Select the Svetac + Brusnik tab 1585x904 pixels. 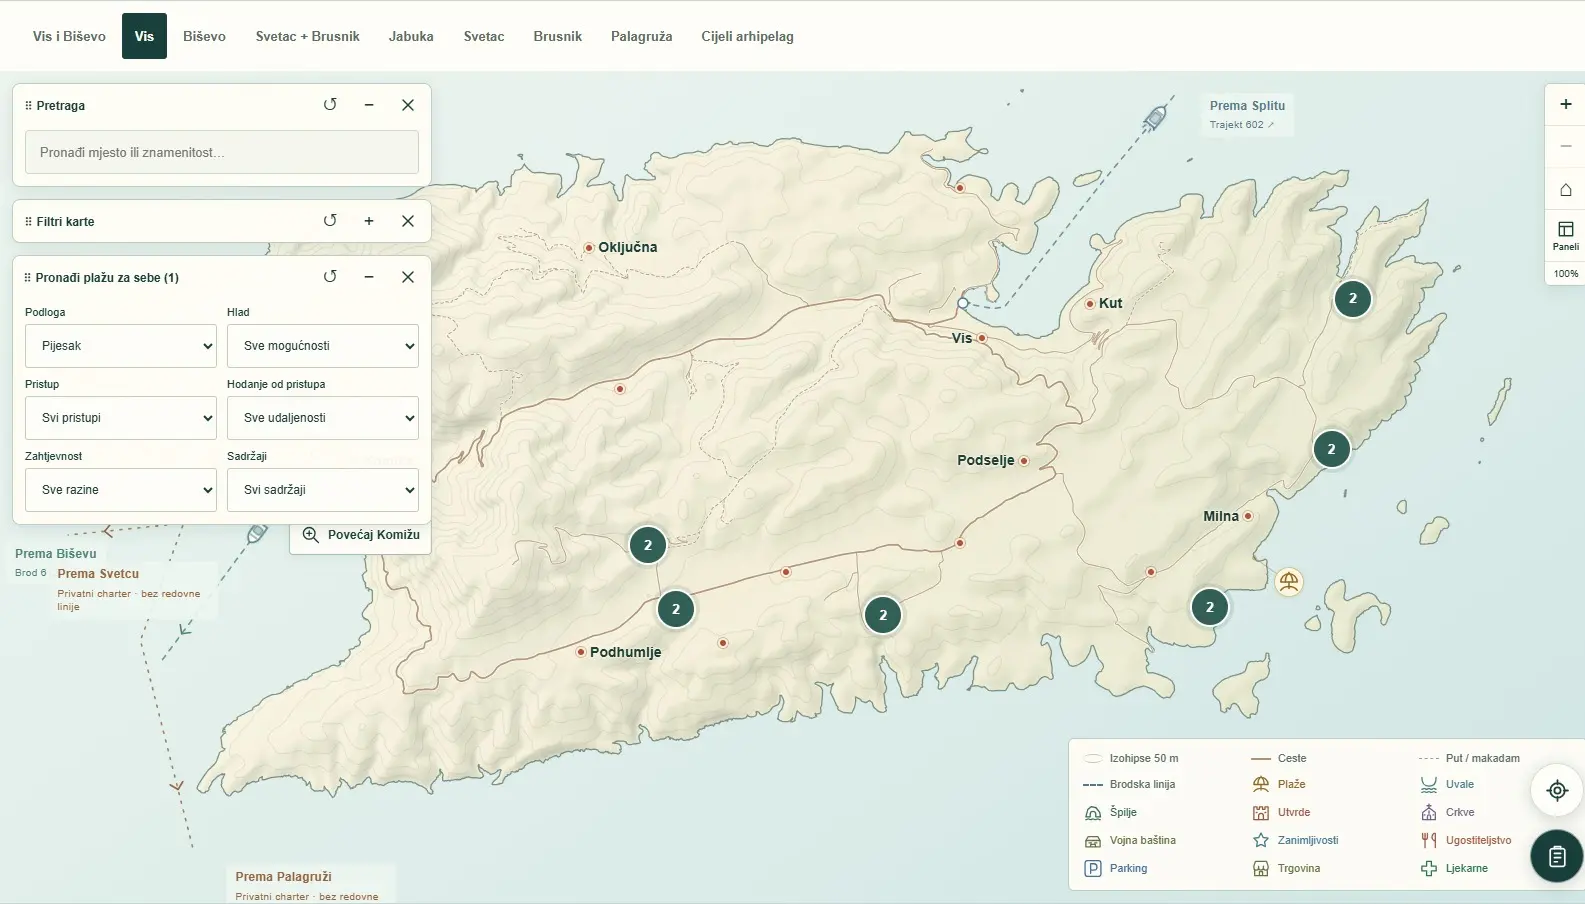[307, 36]
